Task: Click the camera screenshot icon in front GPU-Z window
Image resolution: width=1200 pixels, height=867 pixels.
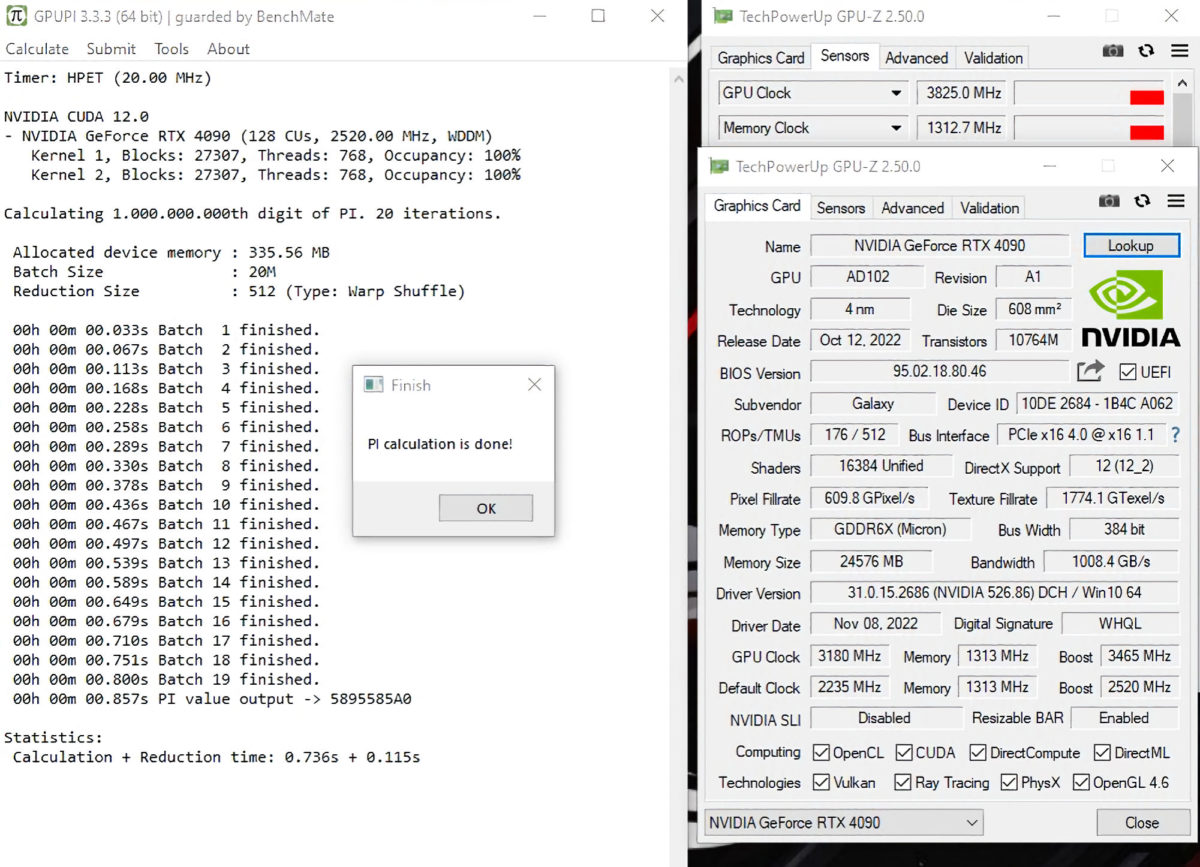Action: (1109, 201)
